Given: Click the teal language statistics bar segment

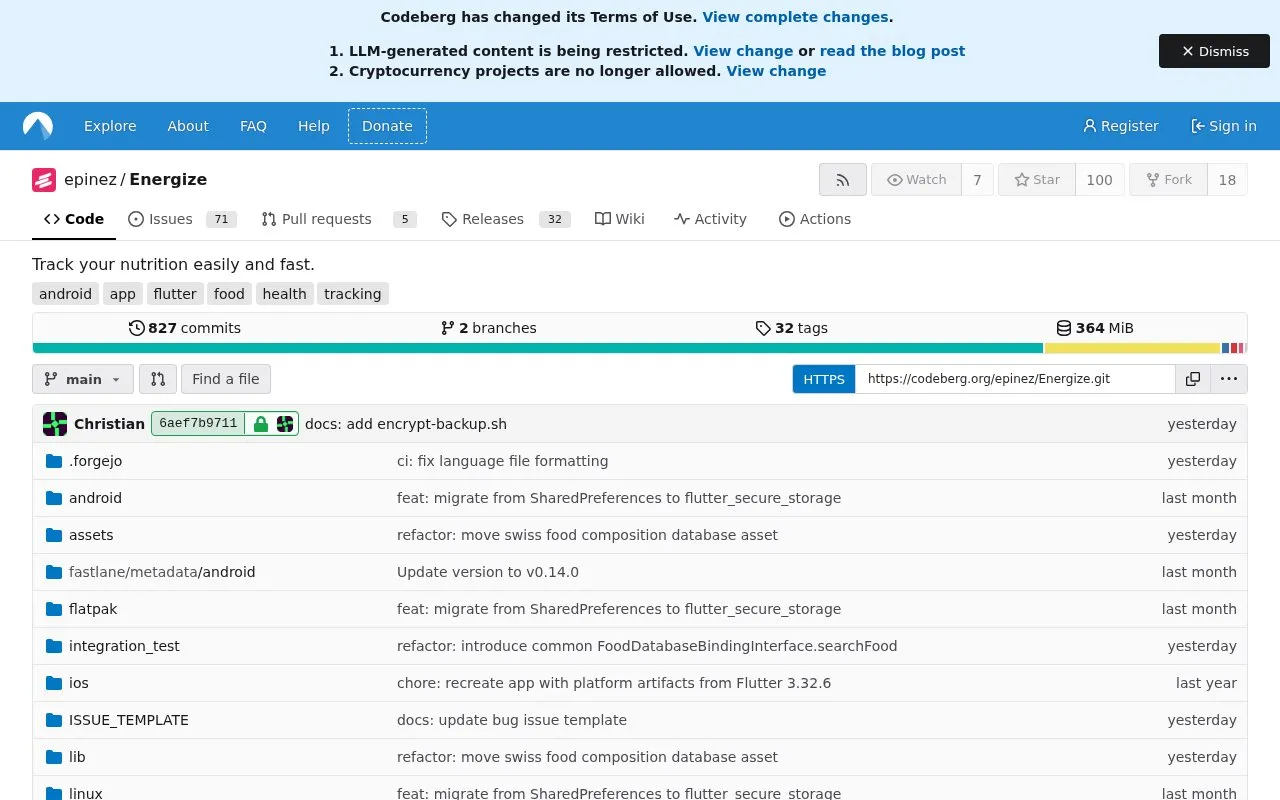Looking at the screenshot, I should (538, 348).
